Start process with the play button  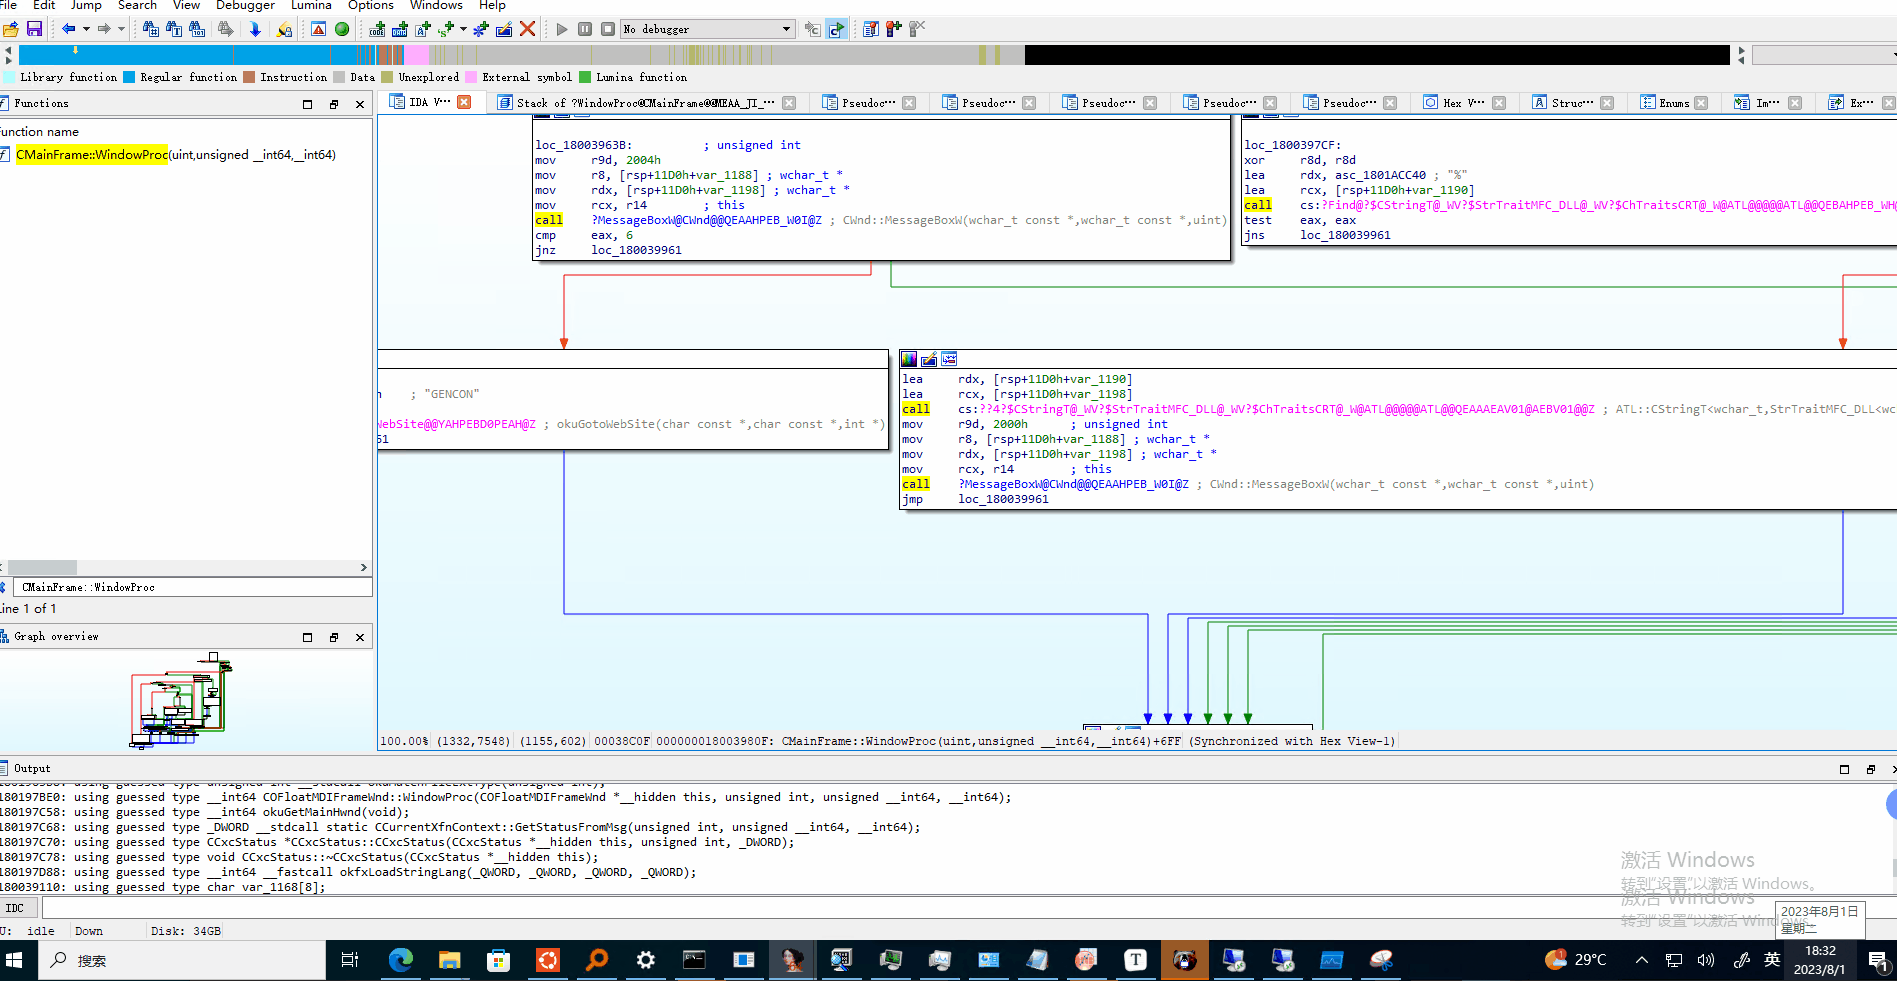point(562,29)
